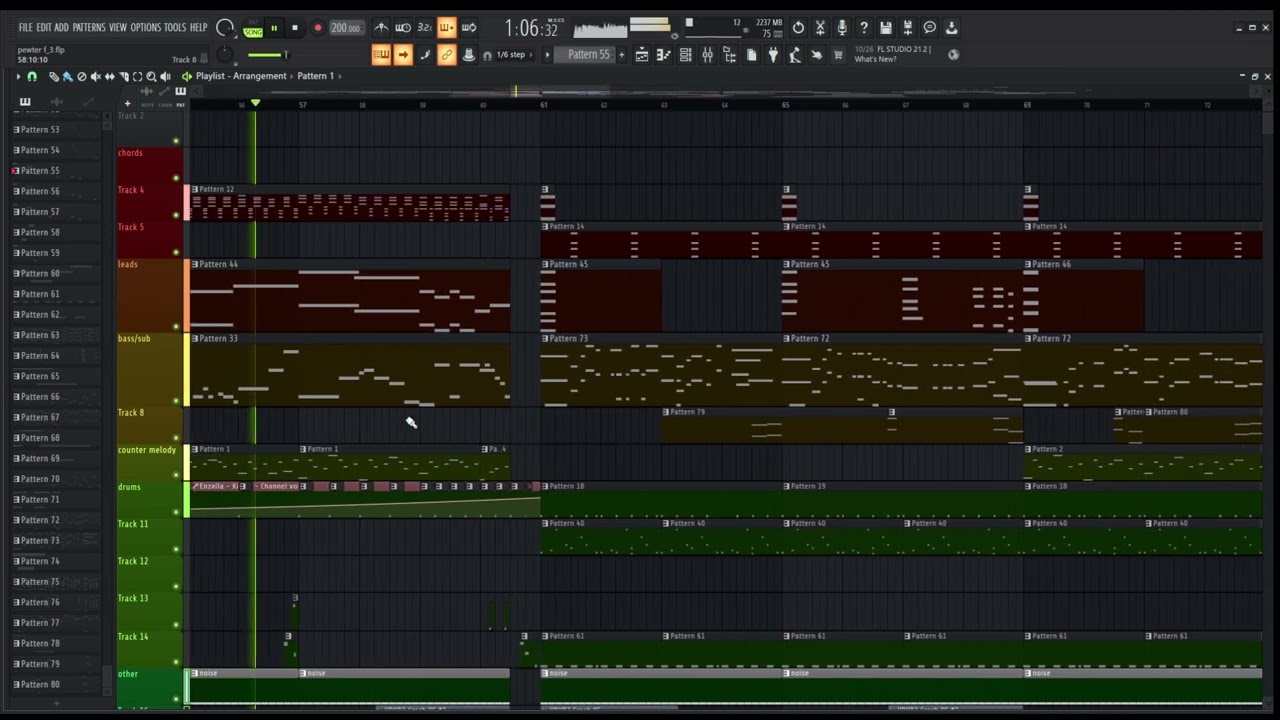Image resolution: width=1280 pixels, height=720 pixels.
Task: Toggle the 3-2-1 recording countdown
Action: [x=425, y=28]
